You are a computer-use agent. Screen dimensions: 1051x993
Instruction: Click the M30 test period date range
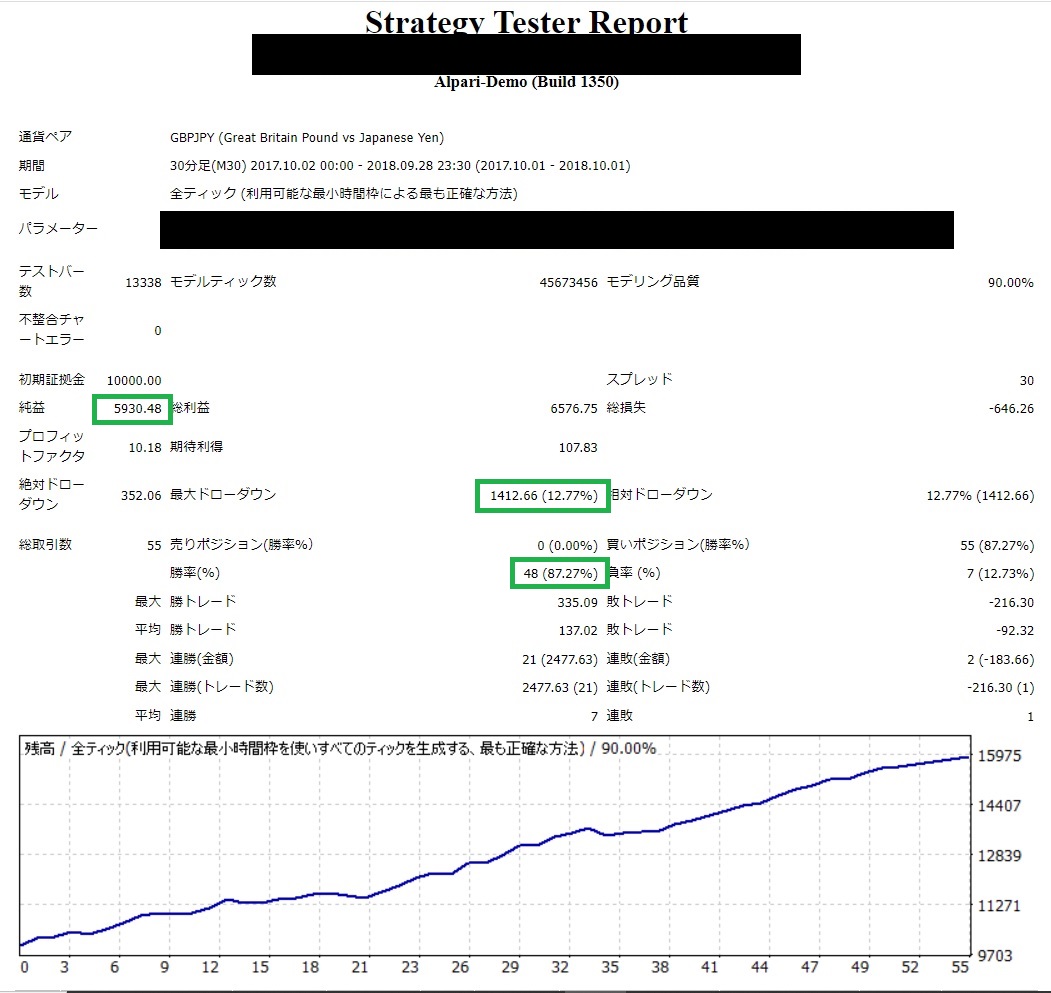coord(400,166)
